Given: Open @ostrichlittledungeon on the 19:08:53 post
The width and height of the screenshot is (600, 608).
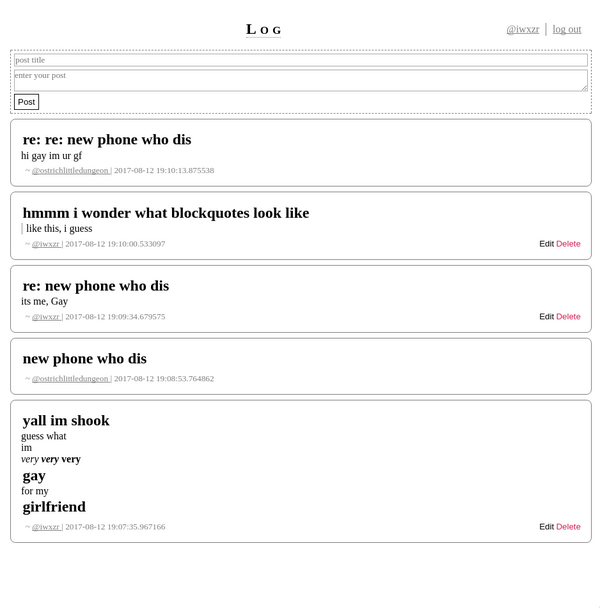Looking at the screenshot, I should coord(71,379).
